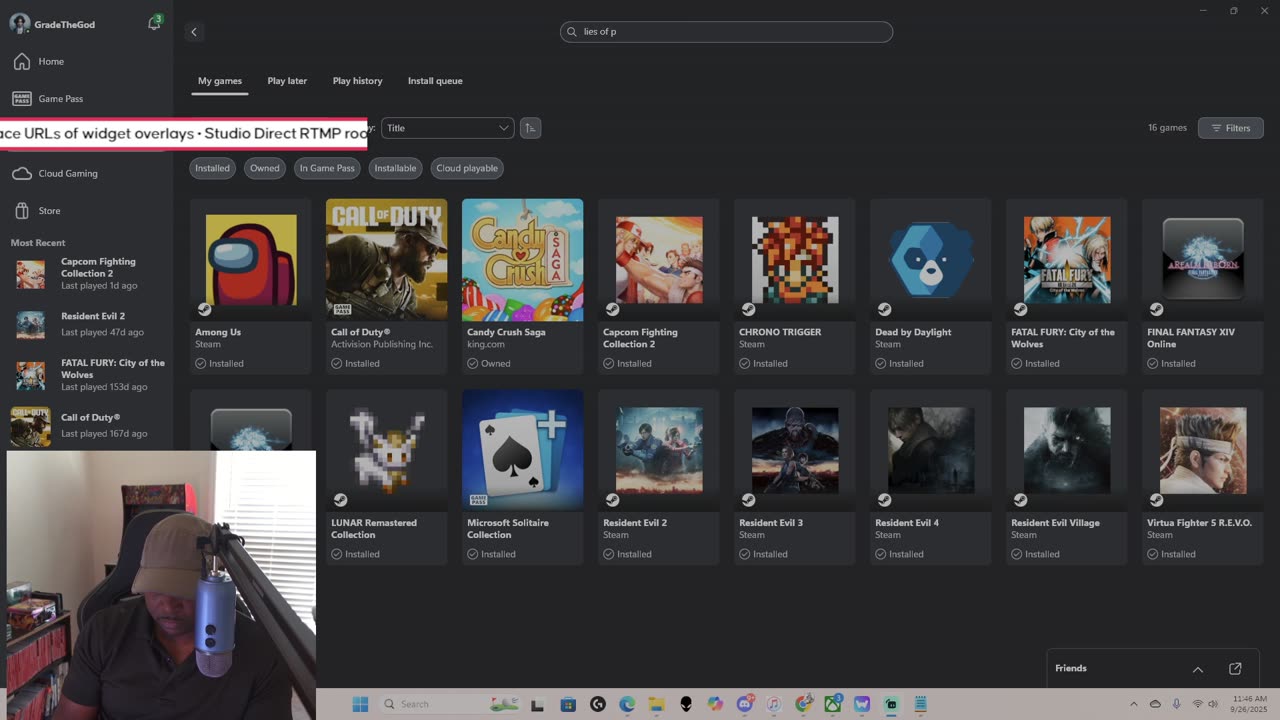1280x720 pixels.
Task: Open Notepad from taskbar
Action: (x=921, y=704)
